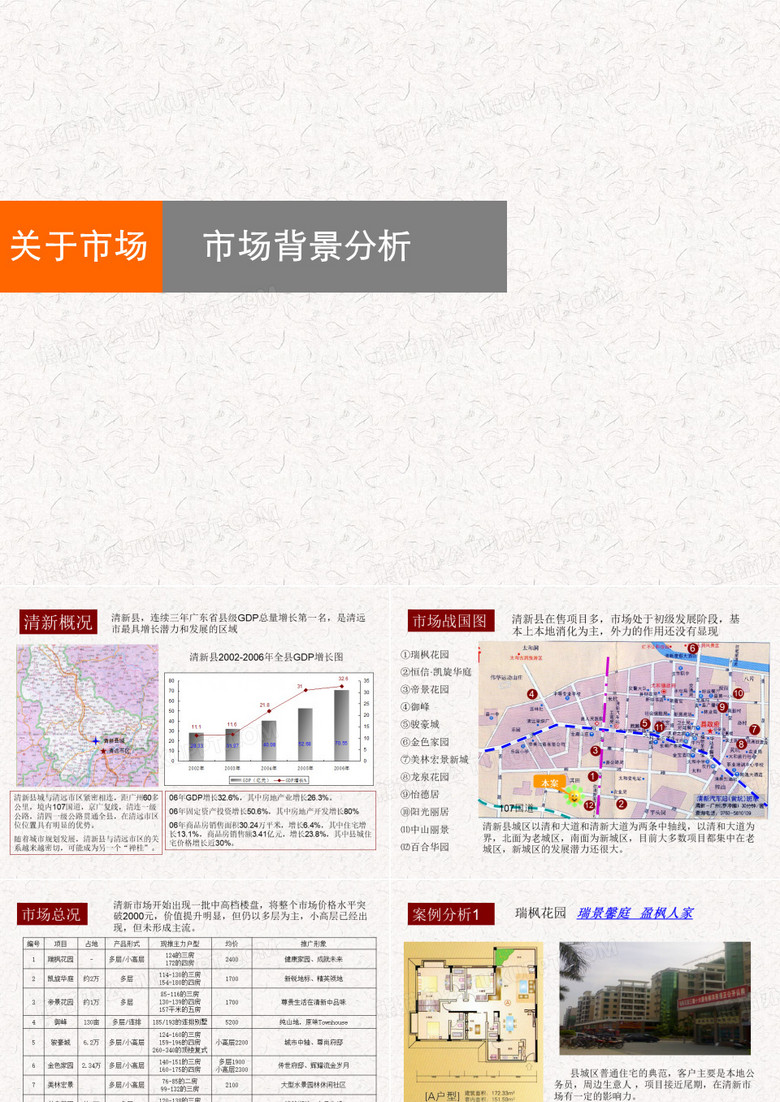Click the 2.34万 land area cell

pos(91,1065)
